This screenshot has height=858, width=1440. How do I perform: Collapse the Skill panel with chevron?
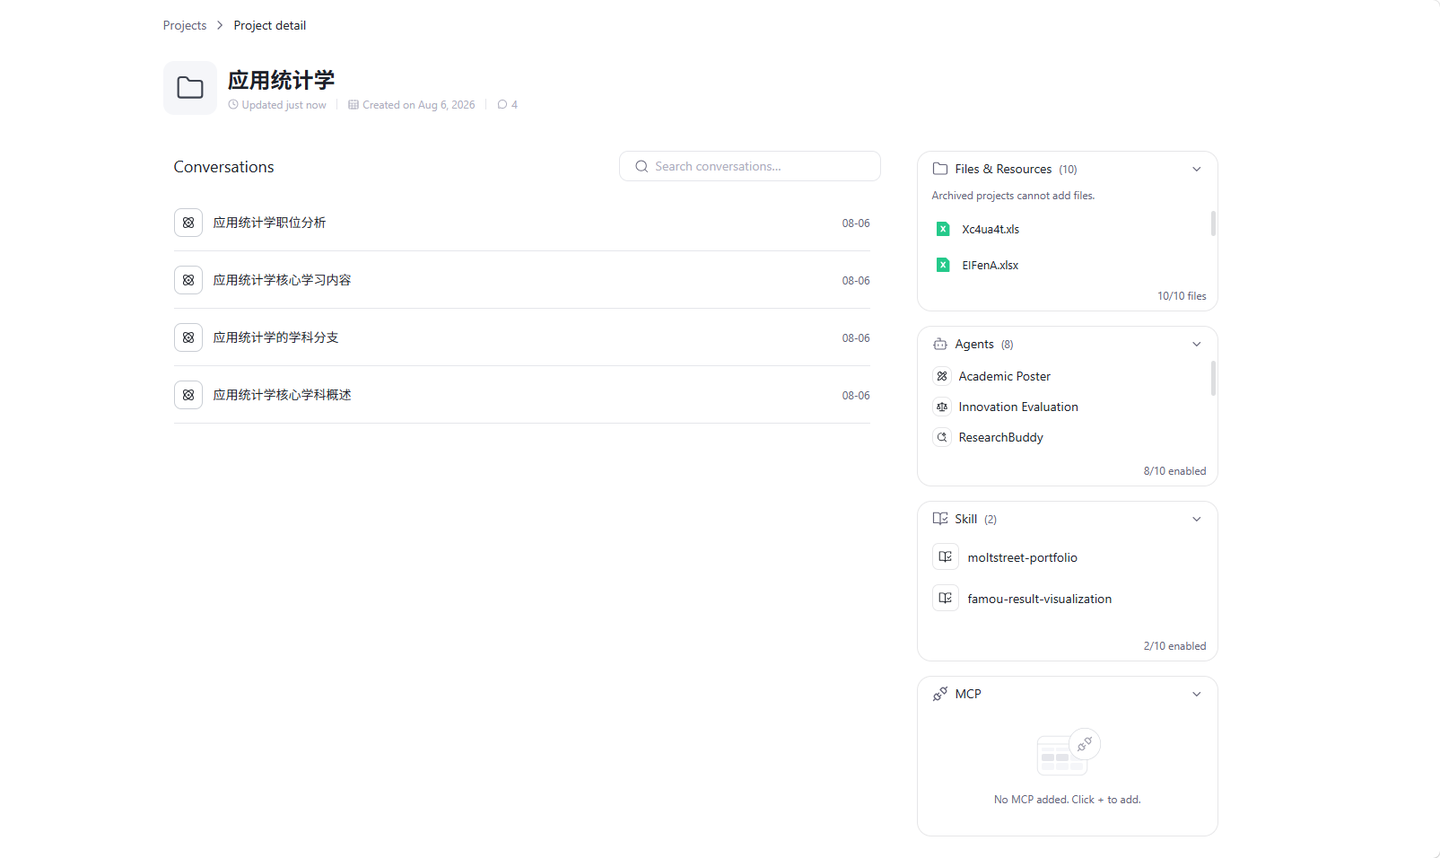(1196, 519)
